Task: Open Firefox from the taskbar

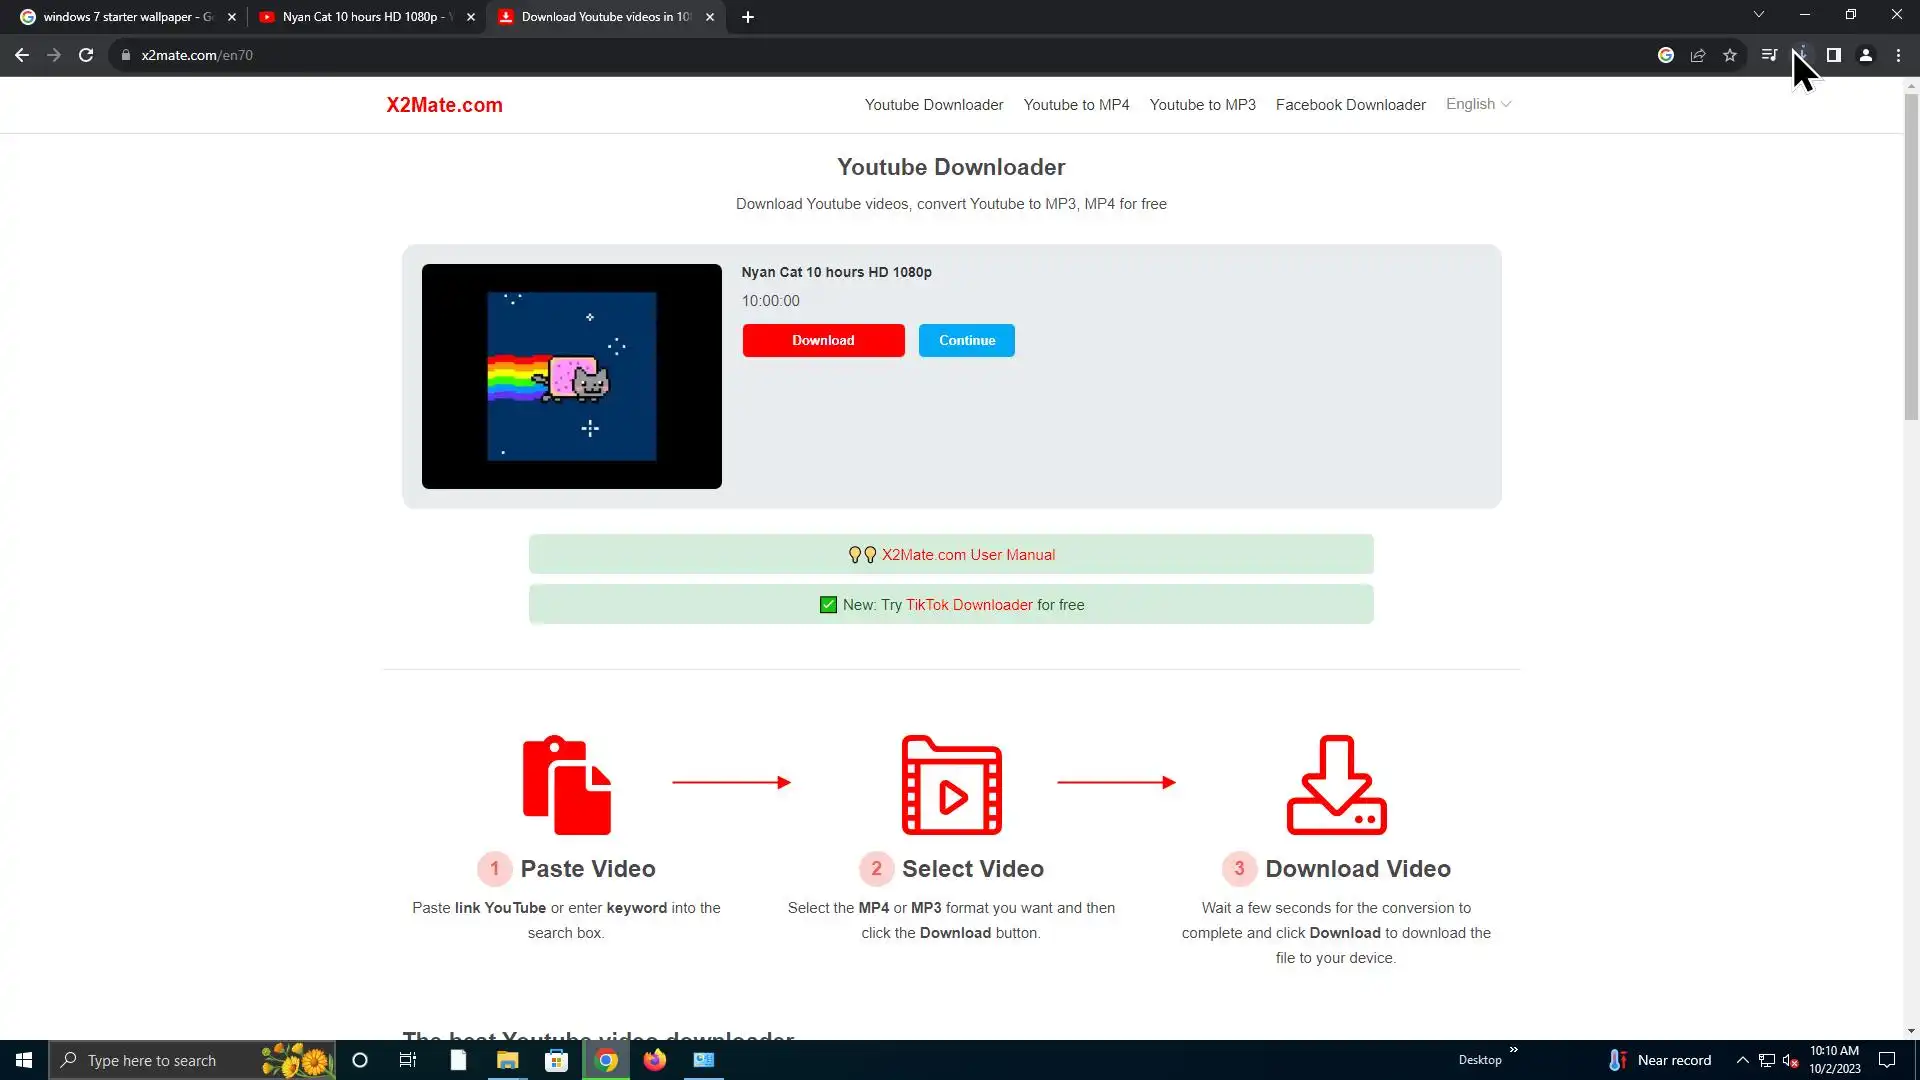Action: (655, 1060)
